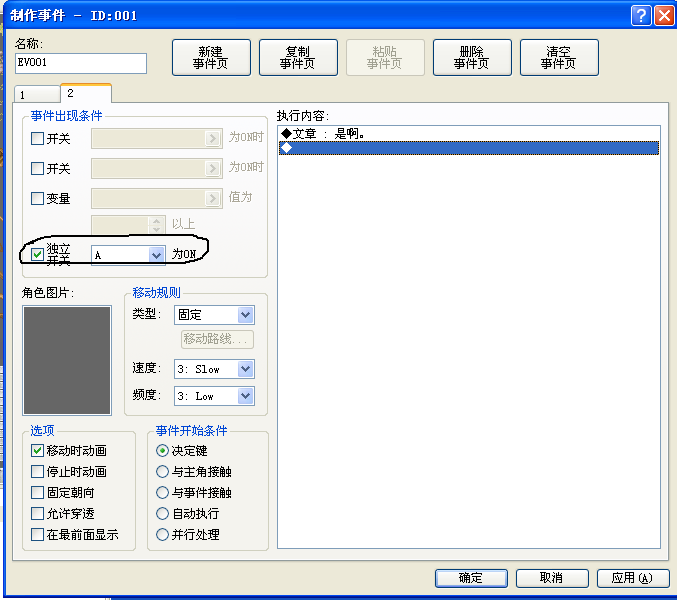Open the 速度 3: Slow dropdown
677x600 pixels.
coord(214,369)
